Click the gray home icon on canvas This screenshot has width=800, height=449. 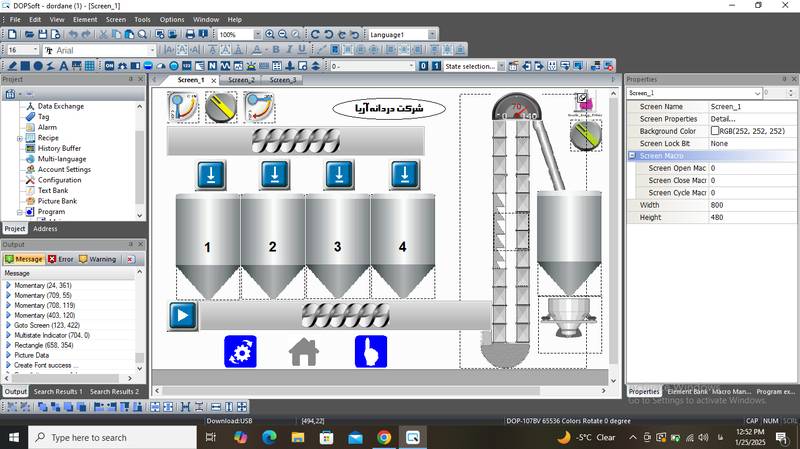[x=304, y=351]
